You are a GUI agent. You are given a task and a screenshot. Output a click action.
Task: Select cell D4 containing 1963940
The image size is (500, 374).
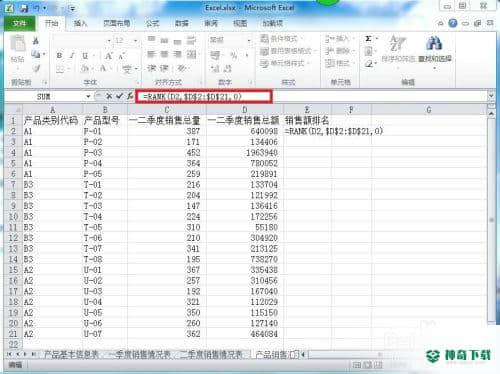click(245, 153)
